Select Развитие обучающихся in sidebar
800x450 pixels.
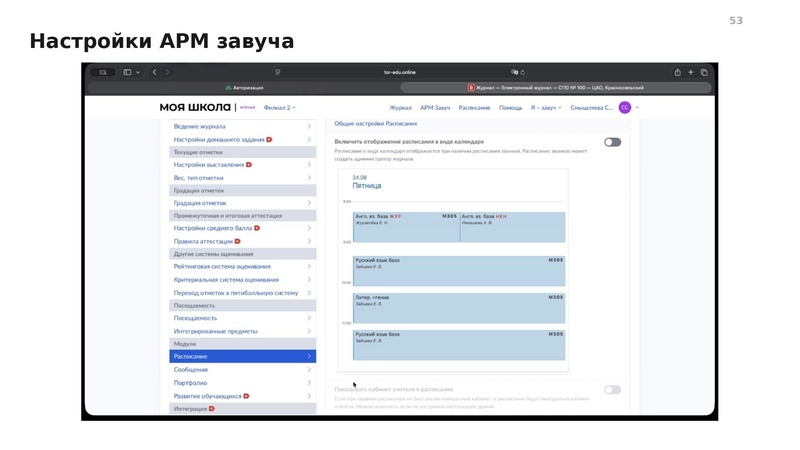242,396
